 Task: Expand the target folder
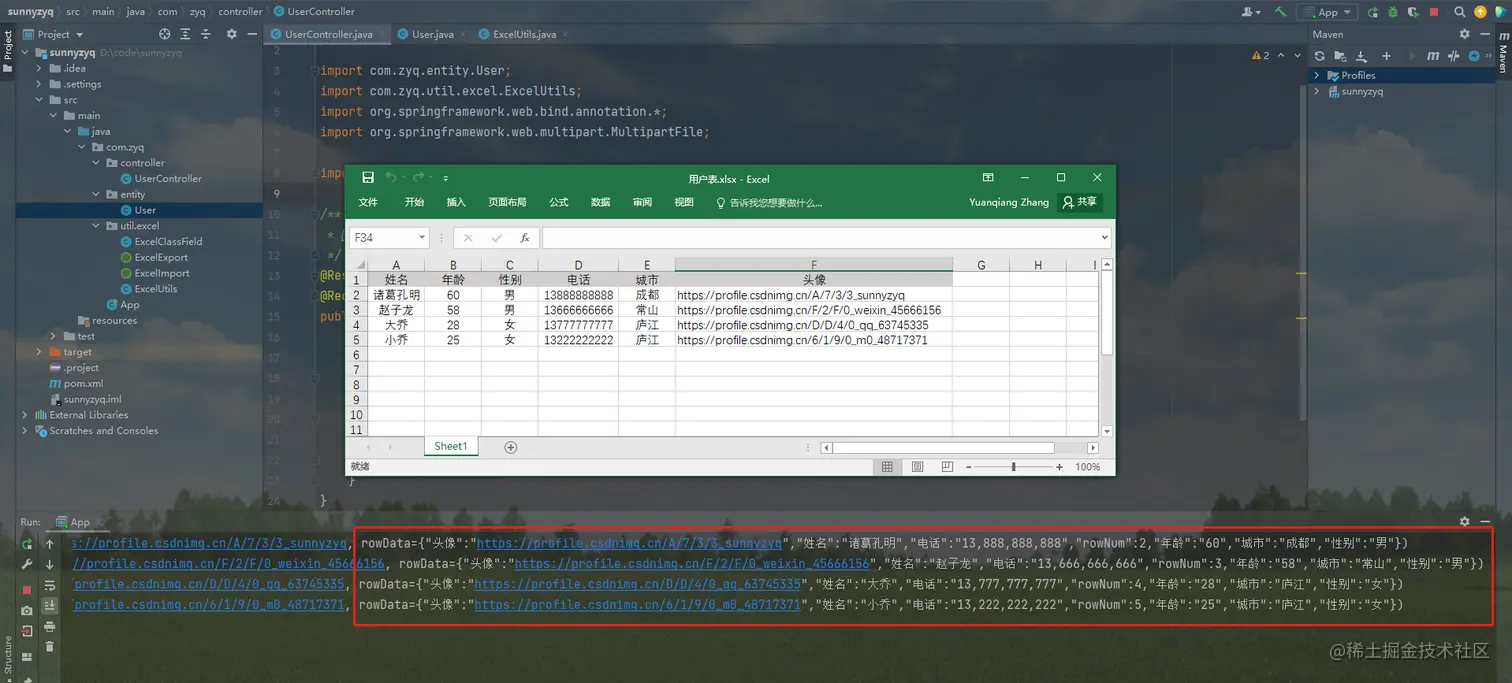[x=41, y=352]
